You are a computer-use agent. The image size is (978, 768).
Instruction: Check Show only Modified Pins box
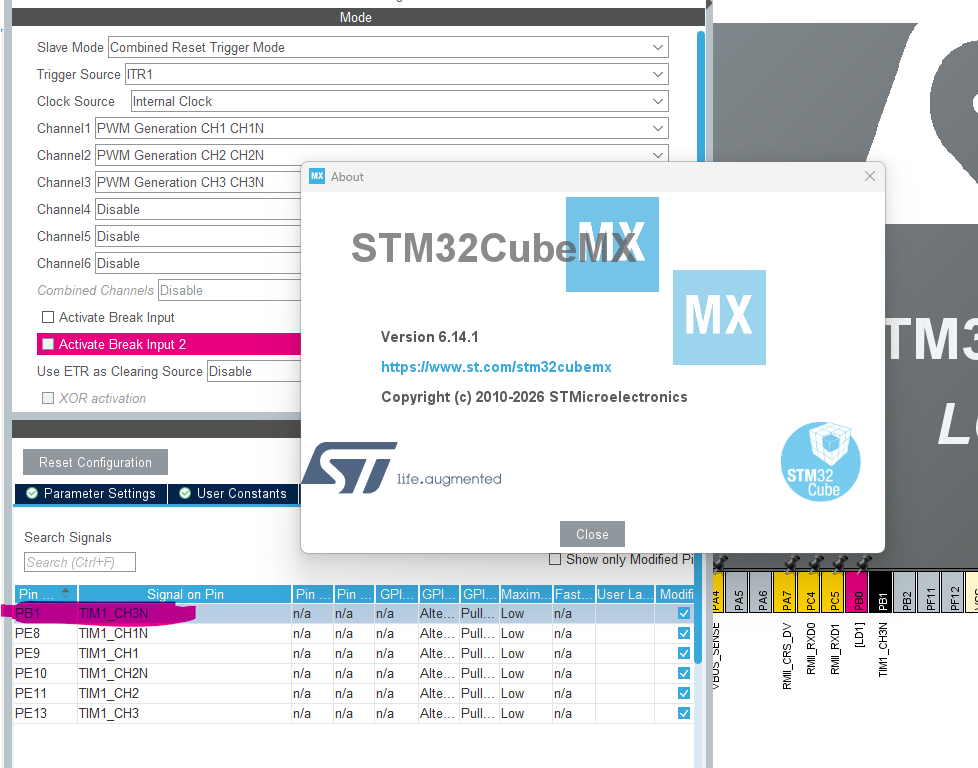554,559
